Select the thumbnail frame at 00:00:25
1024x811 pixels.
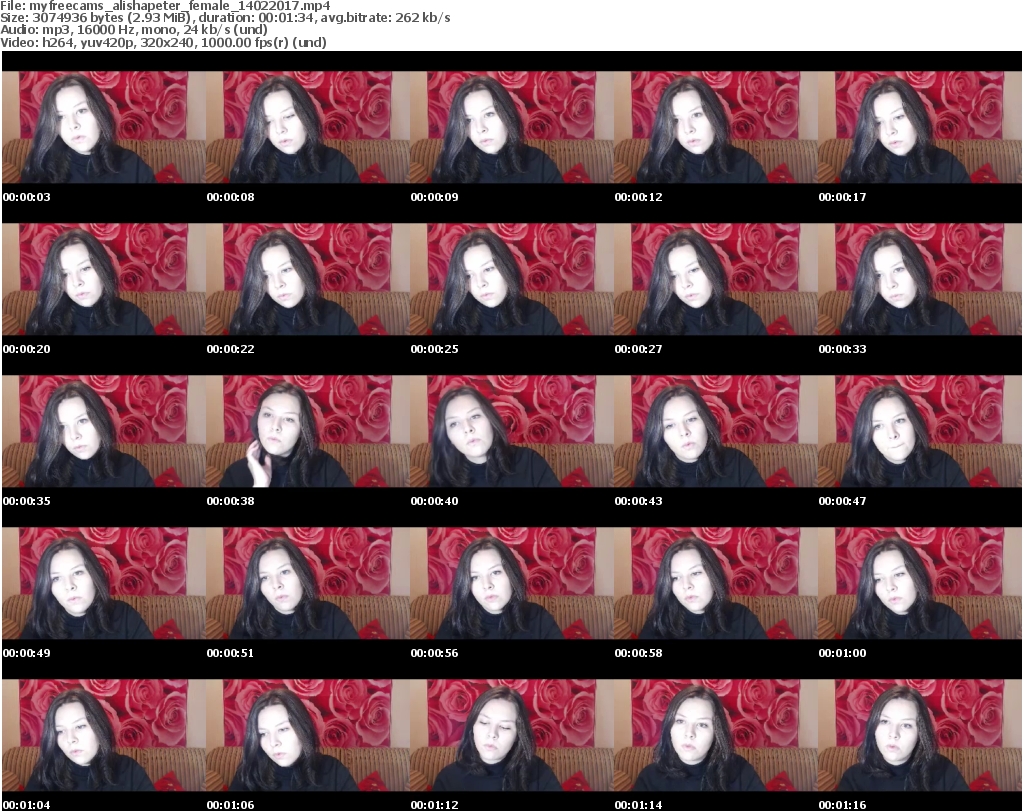(x=512, y=279)
